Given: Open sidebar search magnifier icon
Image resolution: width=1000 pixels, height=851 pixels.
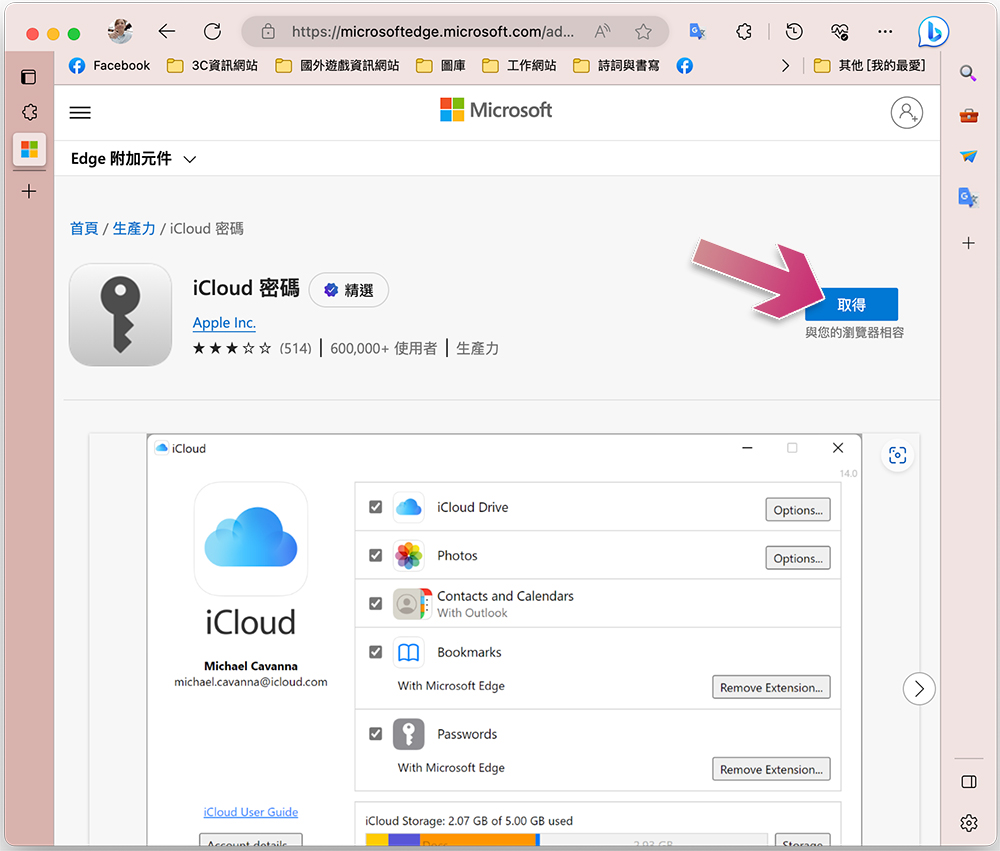Looking at the screenshot, I should tap(968, 73).
